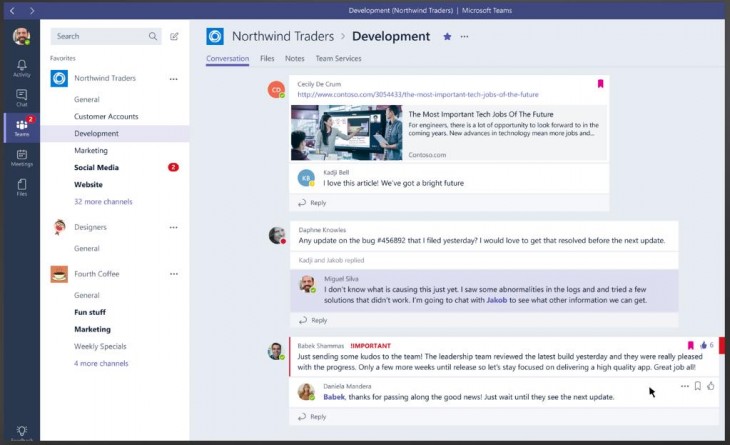Viewport: 730px width, 445px height.
Task: Click the search magnifier icon
Action: (x=153, y=36)
